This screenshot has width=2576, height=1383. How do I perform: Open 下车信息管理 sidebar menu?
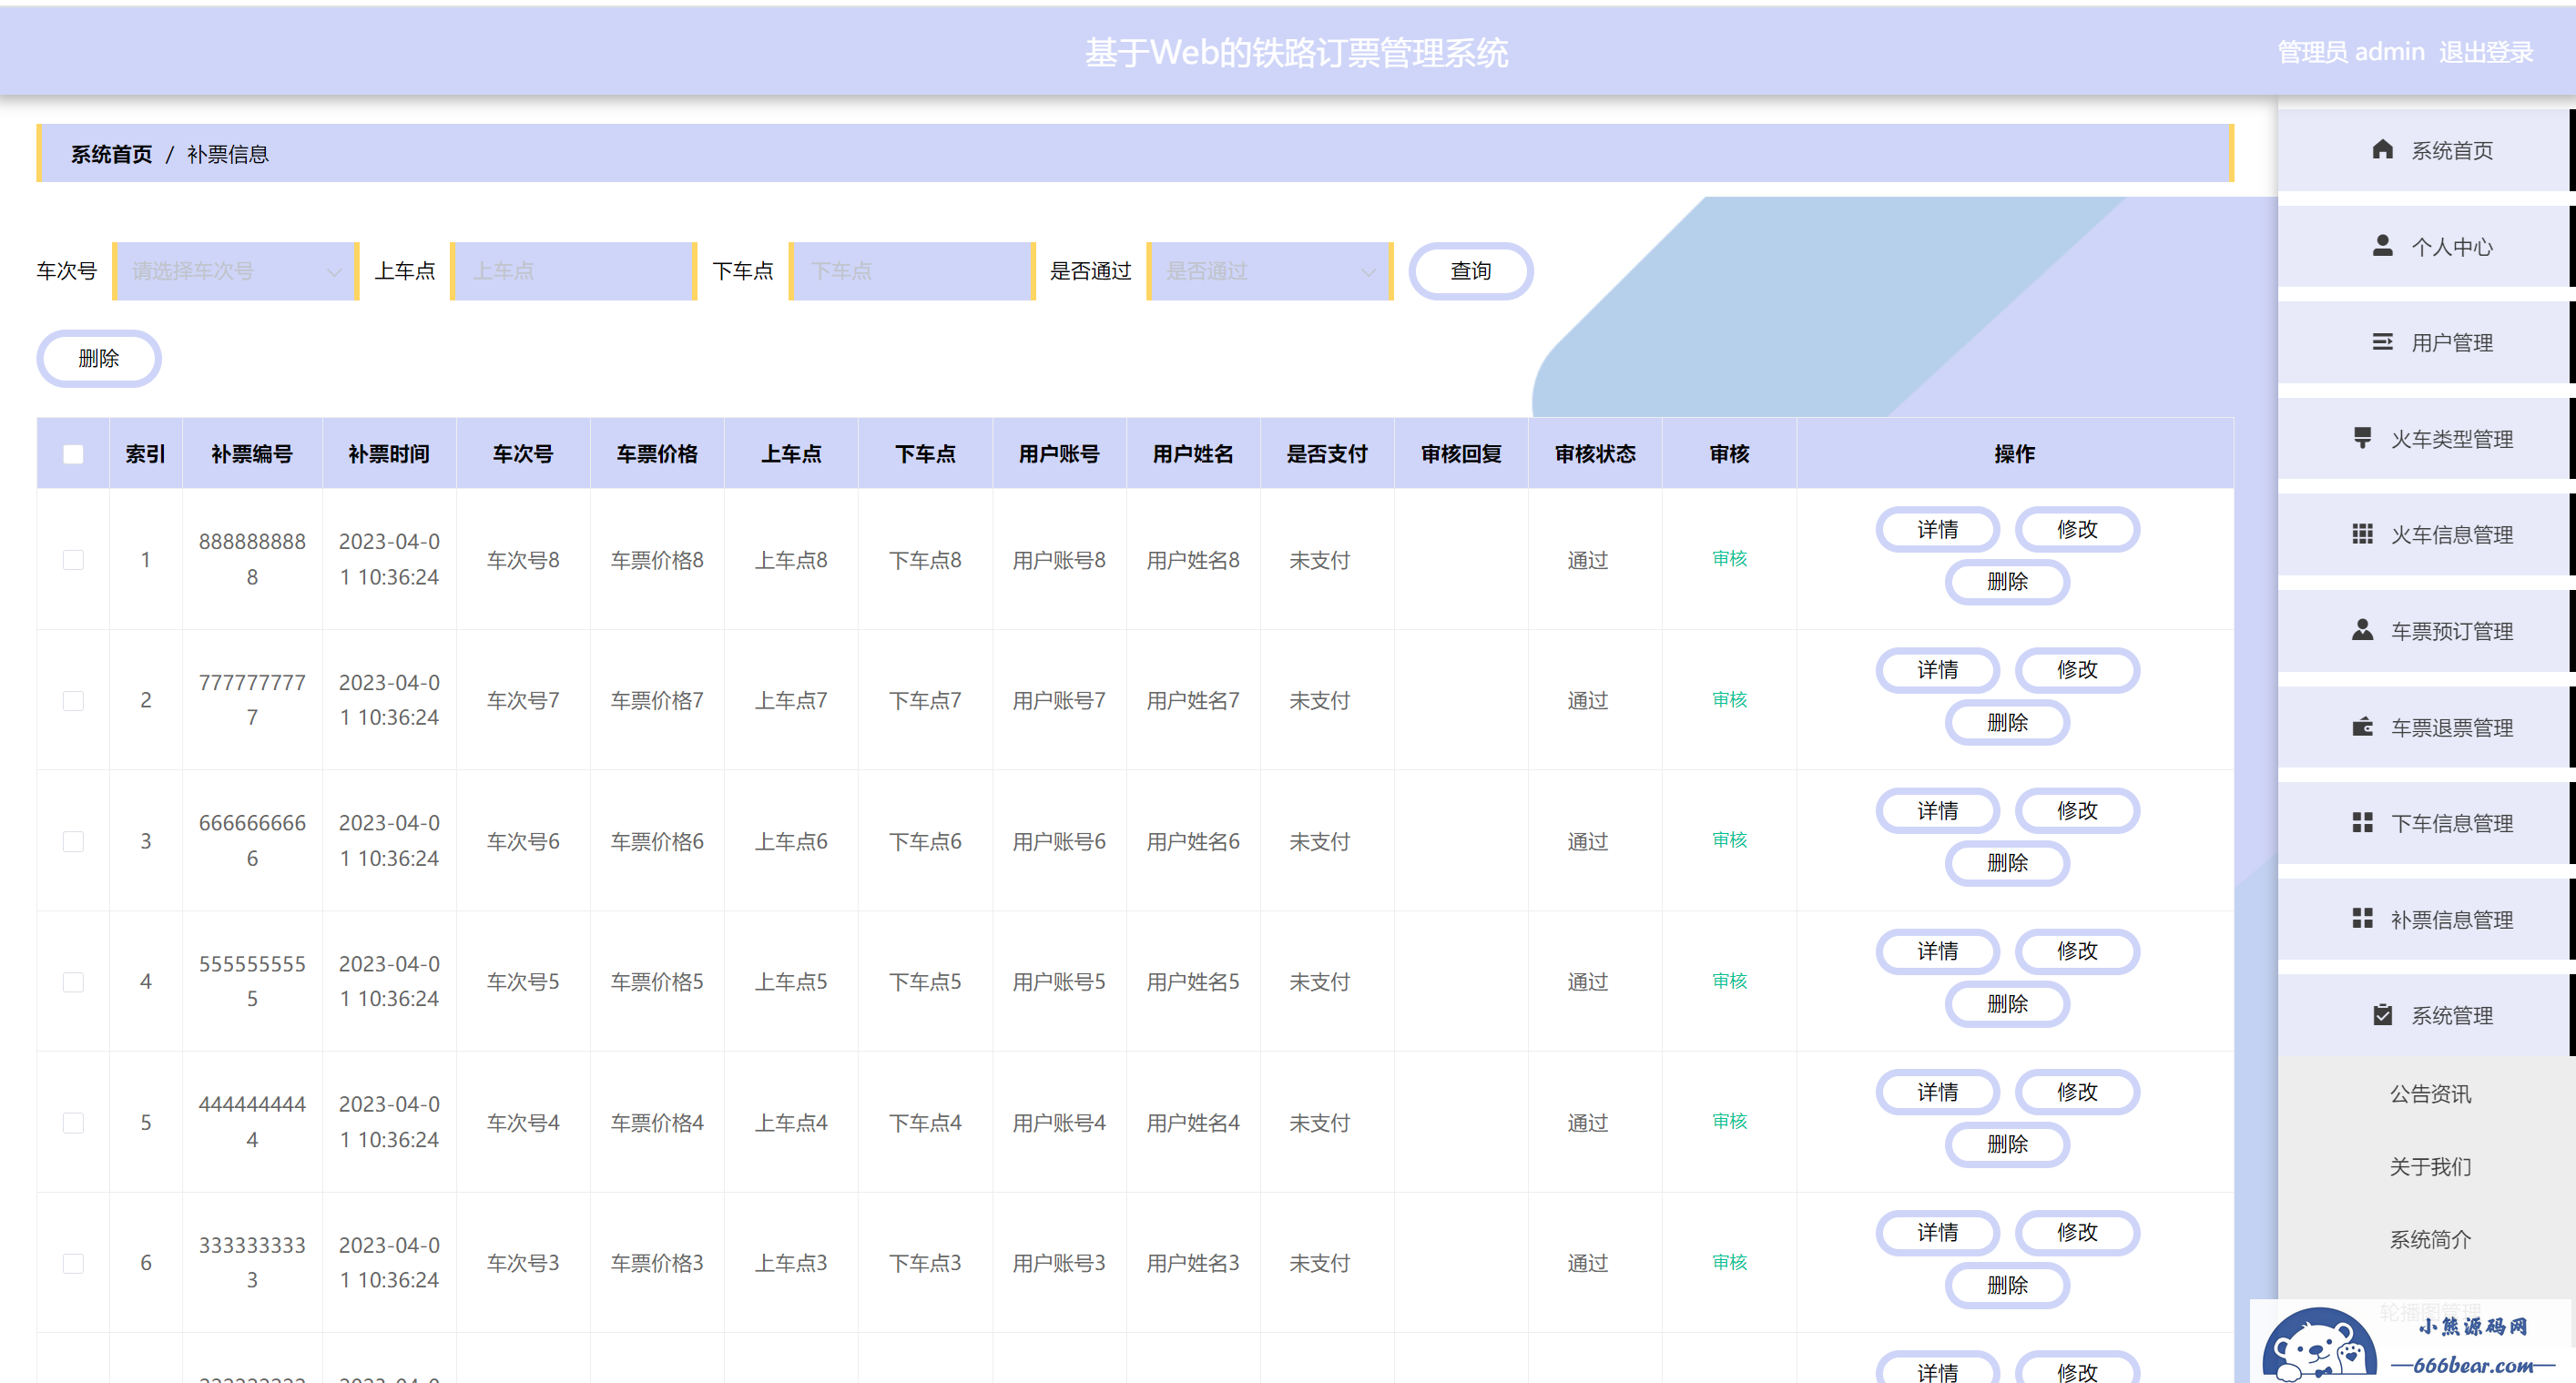point(2426,823)
